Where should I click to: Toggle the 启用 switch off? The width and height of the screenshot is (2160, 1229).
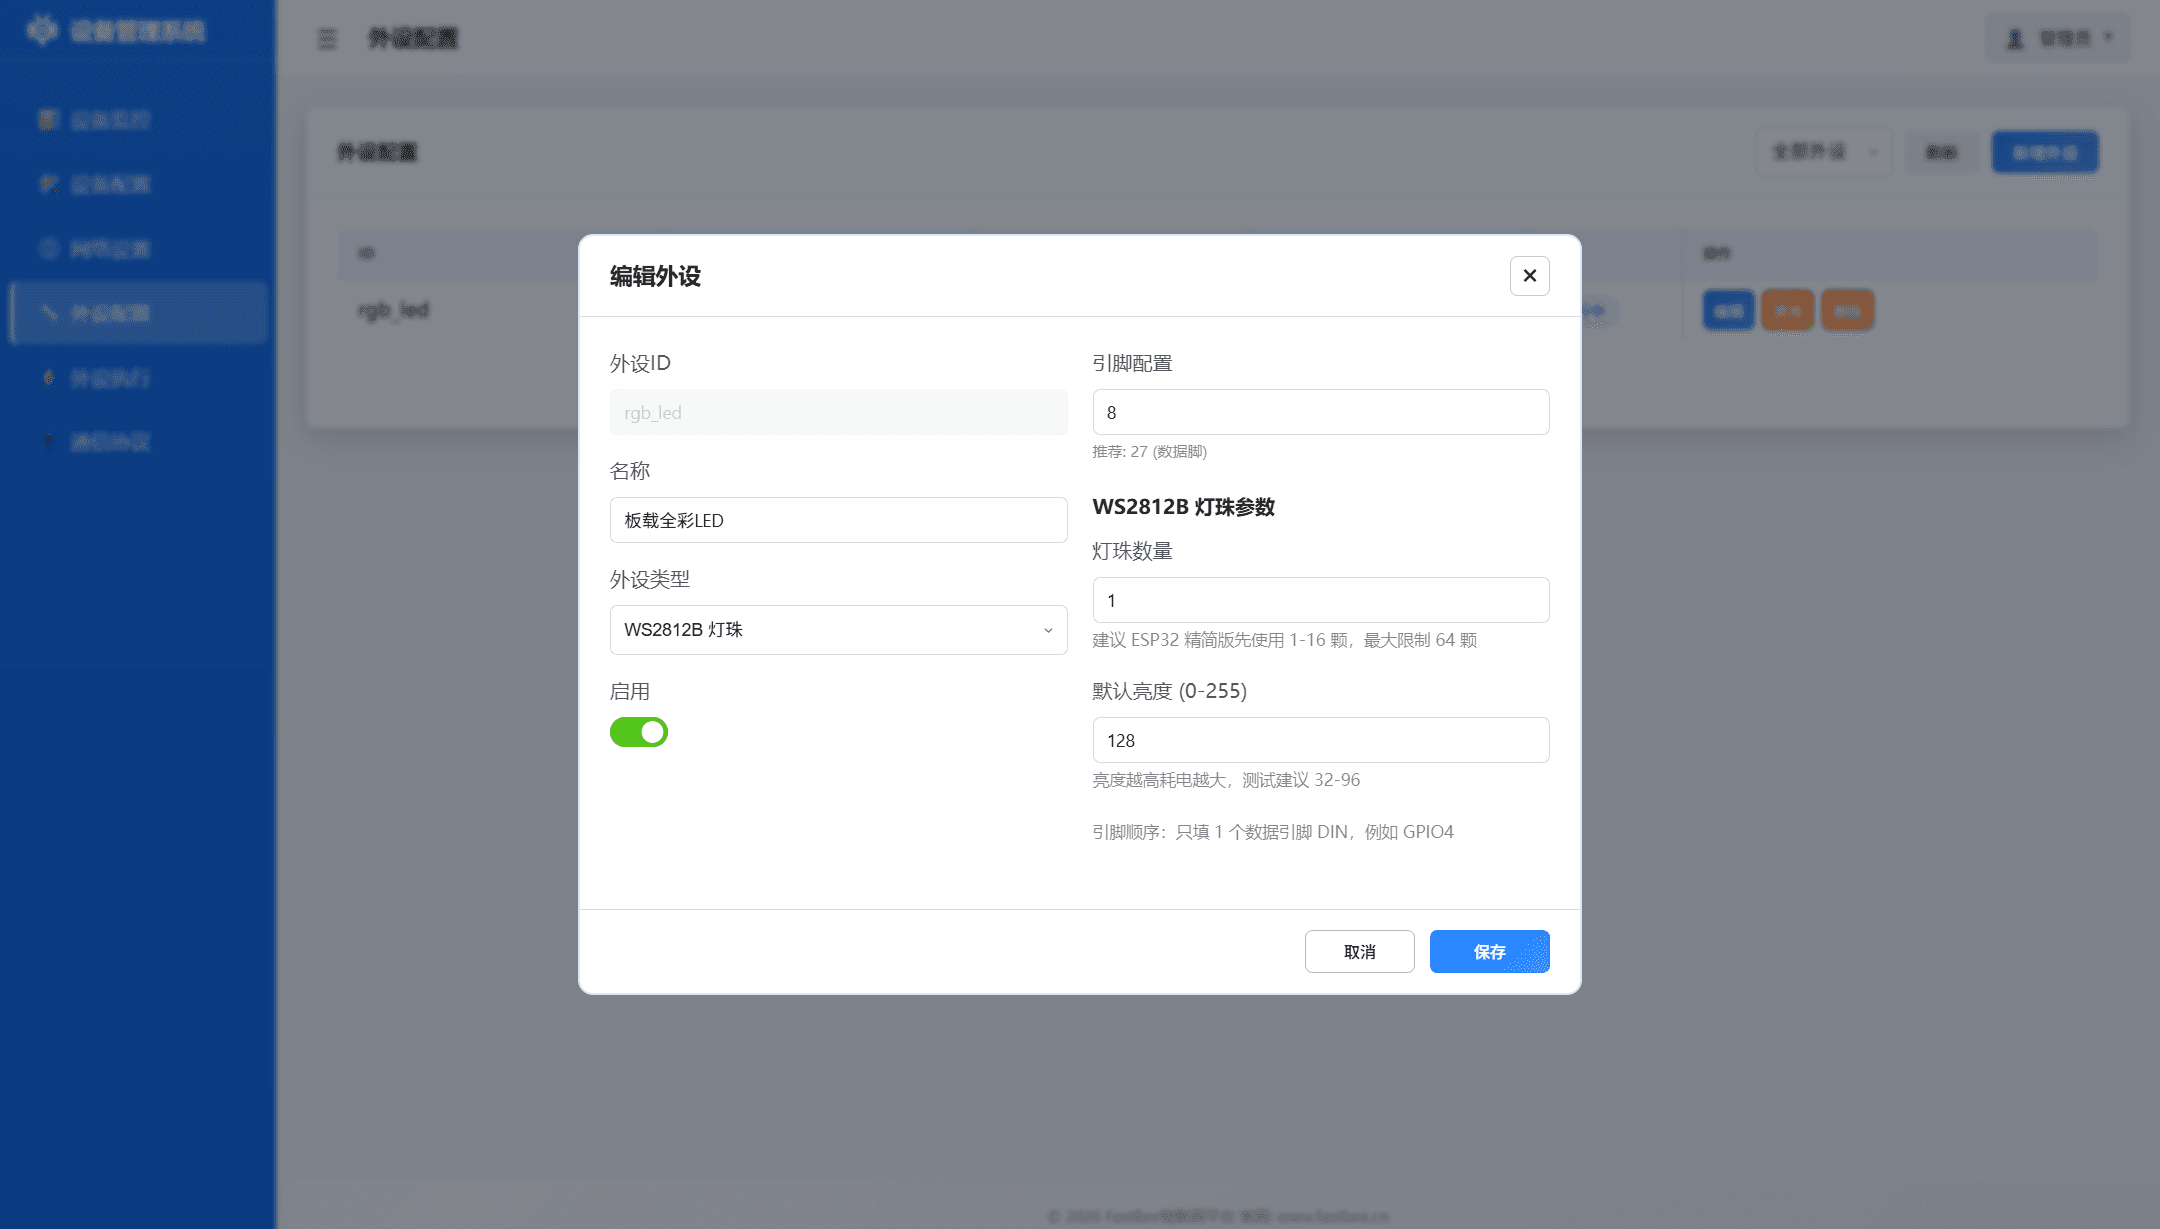(639, 732)
